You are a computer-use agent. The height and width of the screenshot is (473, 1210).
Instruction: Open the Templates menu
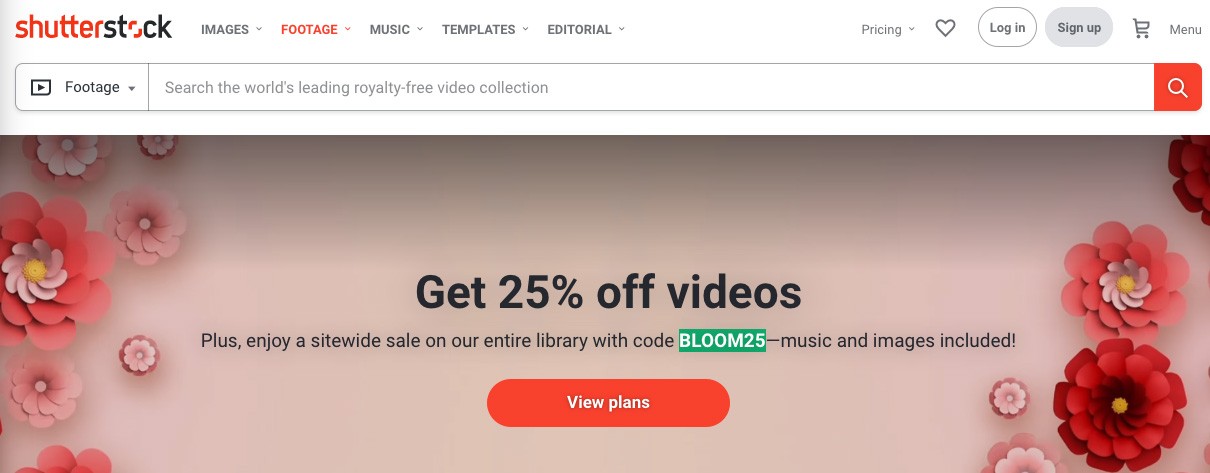(x=485, y=29)
